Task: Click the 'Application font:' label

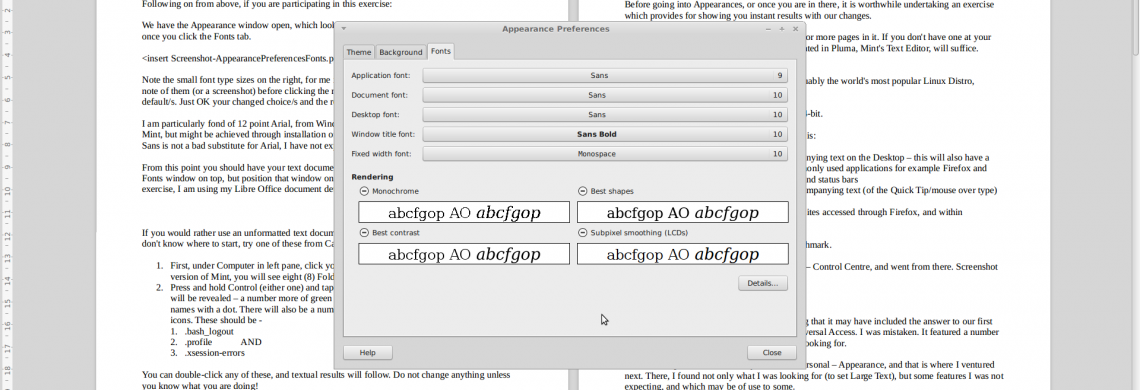Action: pos(380,76)
